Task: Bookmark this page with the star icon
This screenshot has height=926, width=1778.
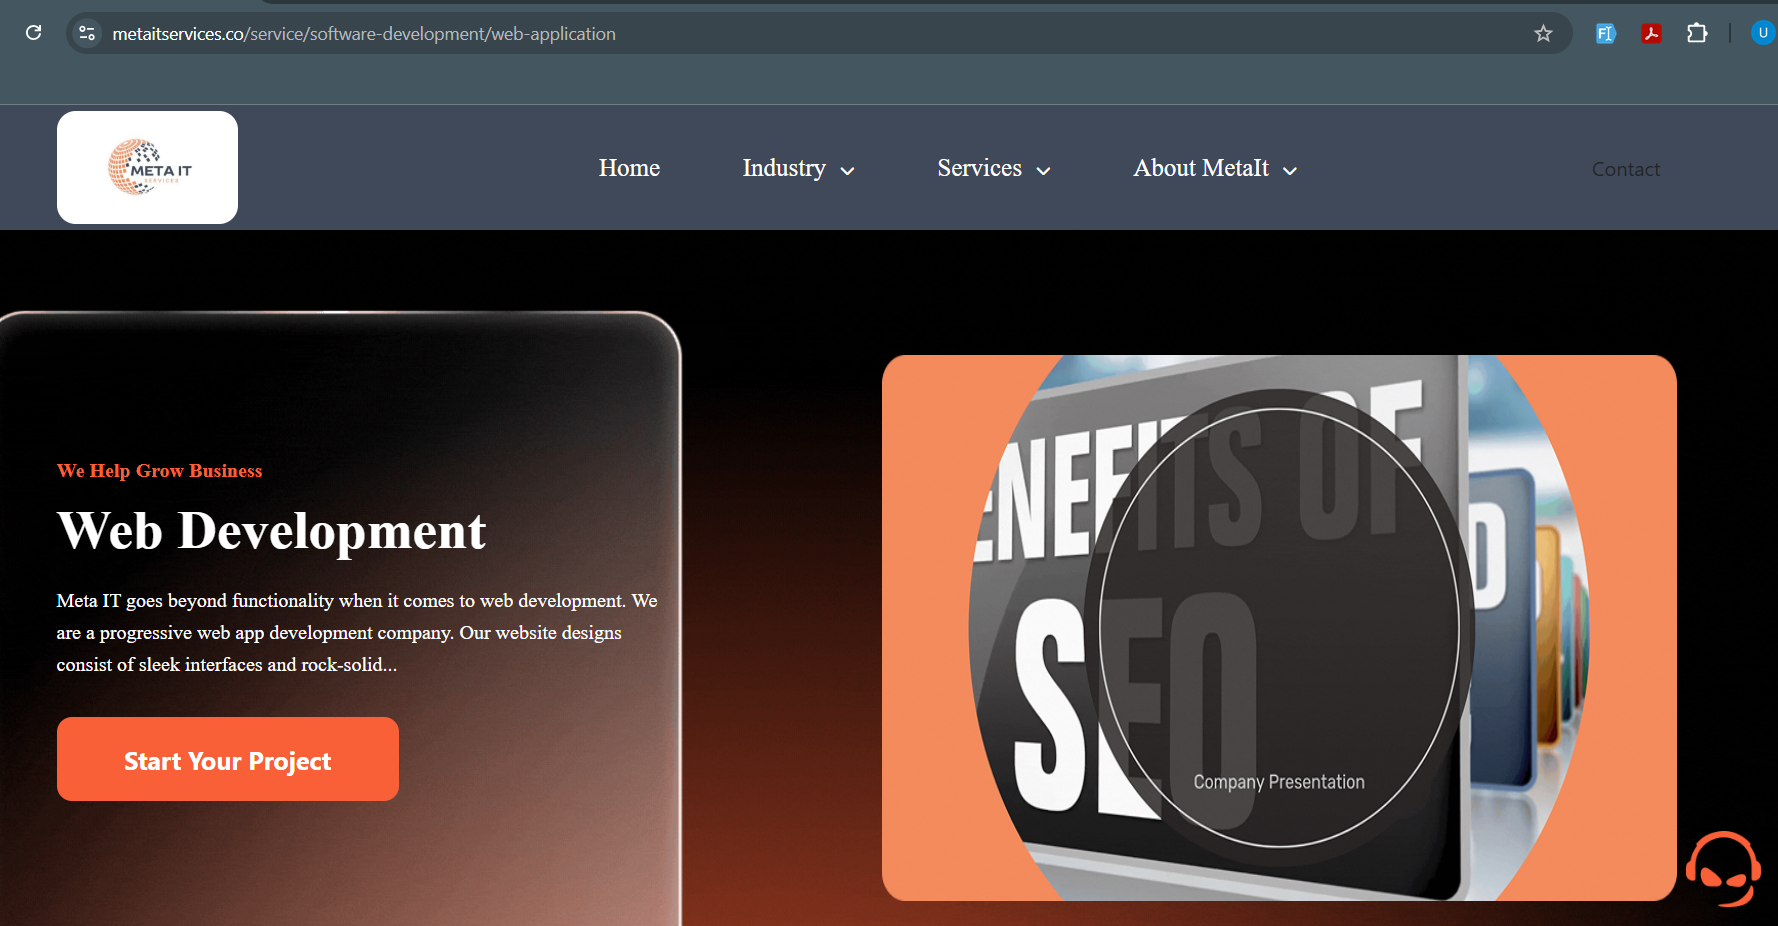Action: [x=1543, y=33]
